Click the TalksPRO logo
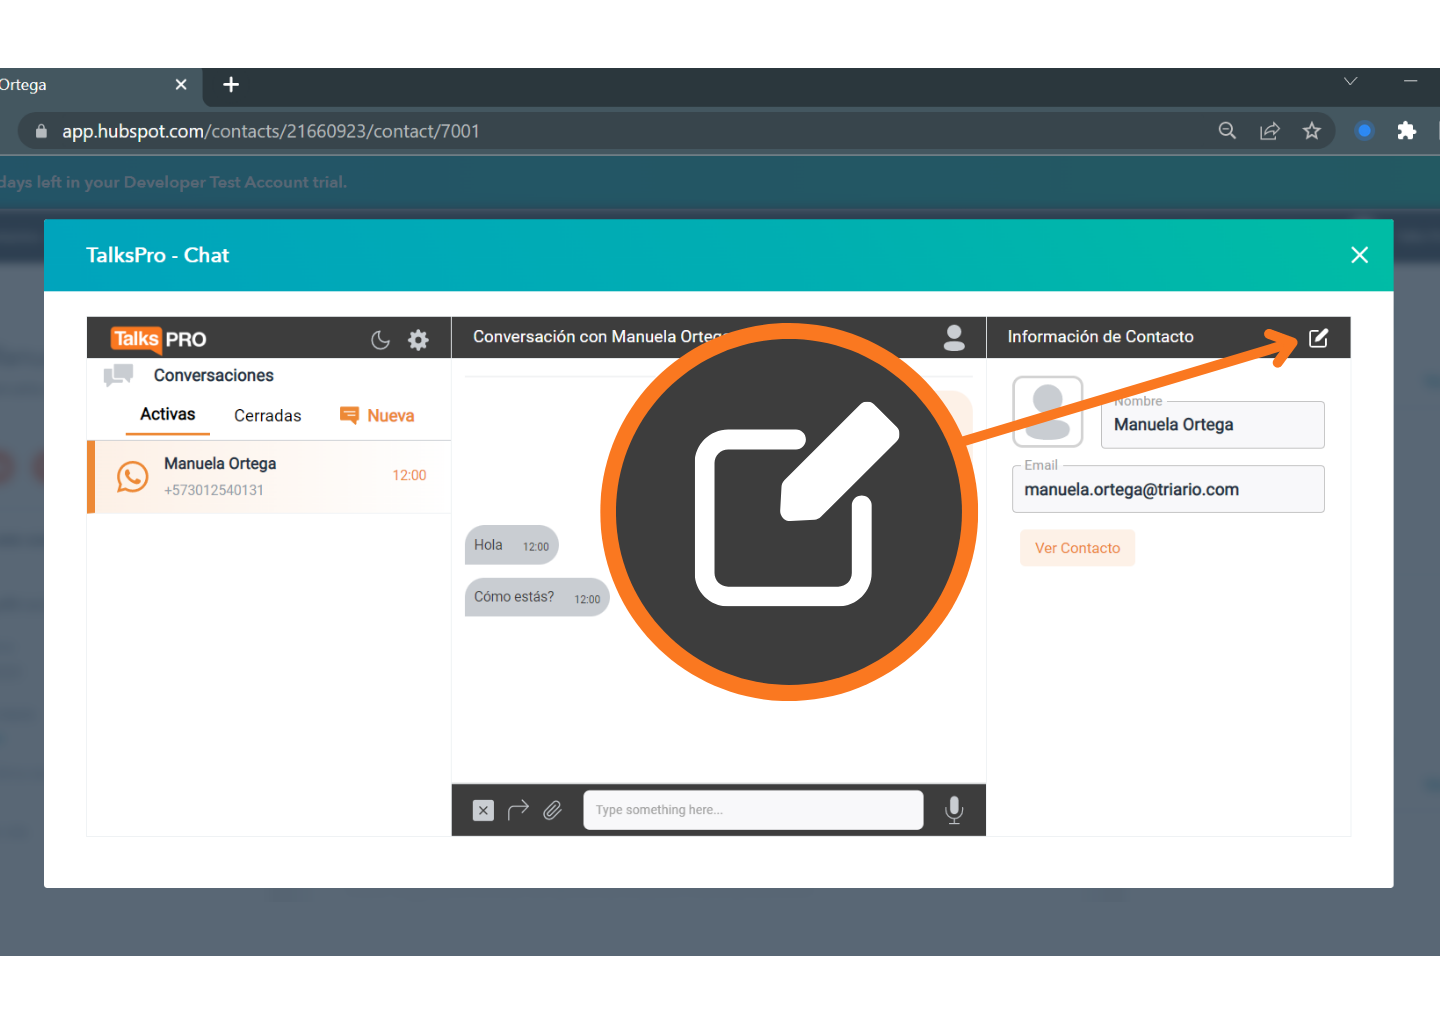Viewport: 1440px width, 1024px height. click(159, 339)
